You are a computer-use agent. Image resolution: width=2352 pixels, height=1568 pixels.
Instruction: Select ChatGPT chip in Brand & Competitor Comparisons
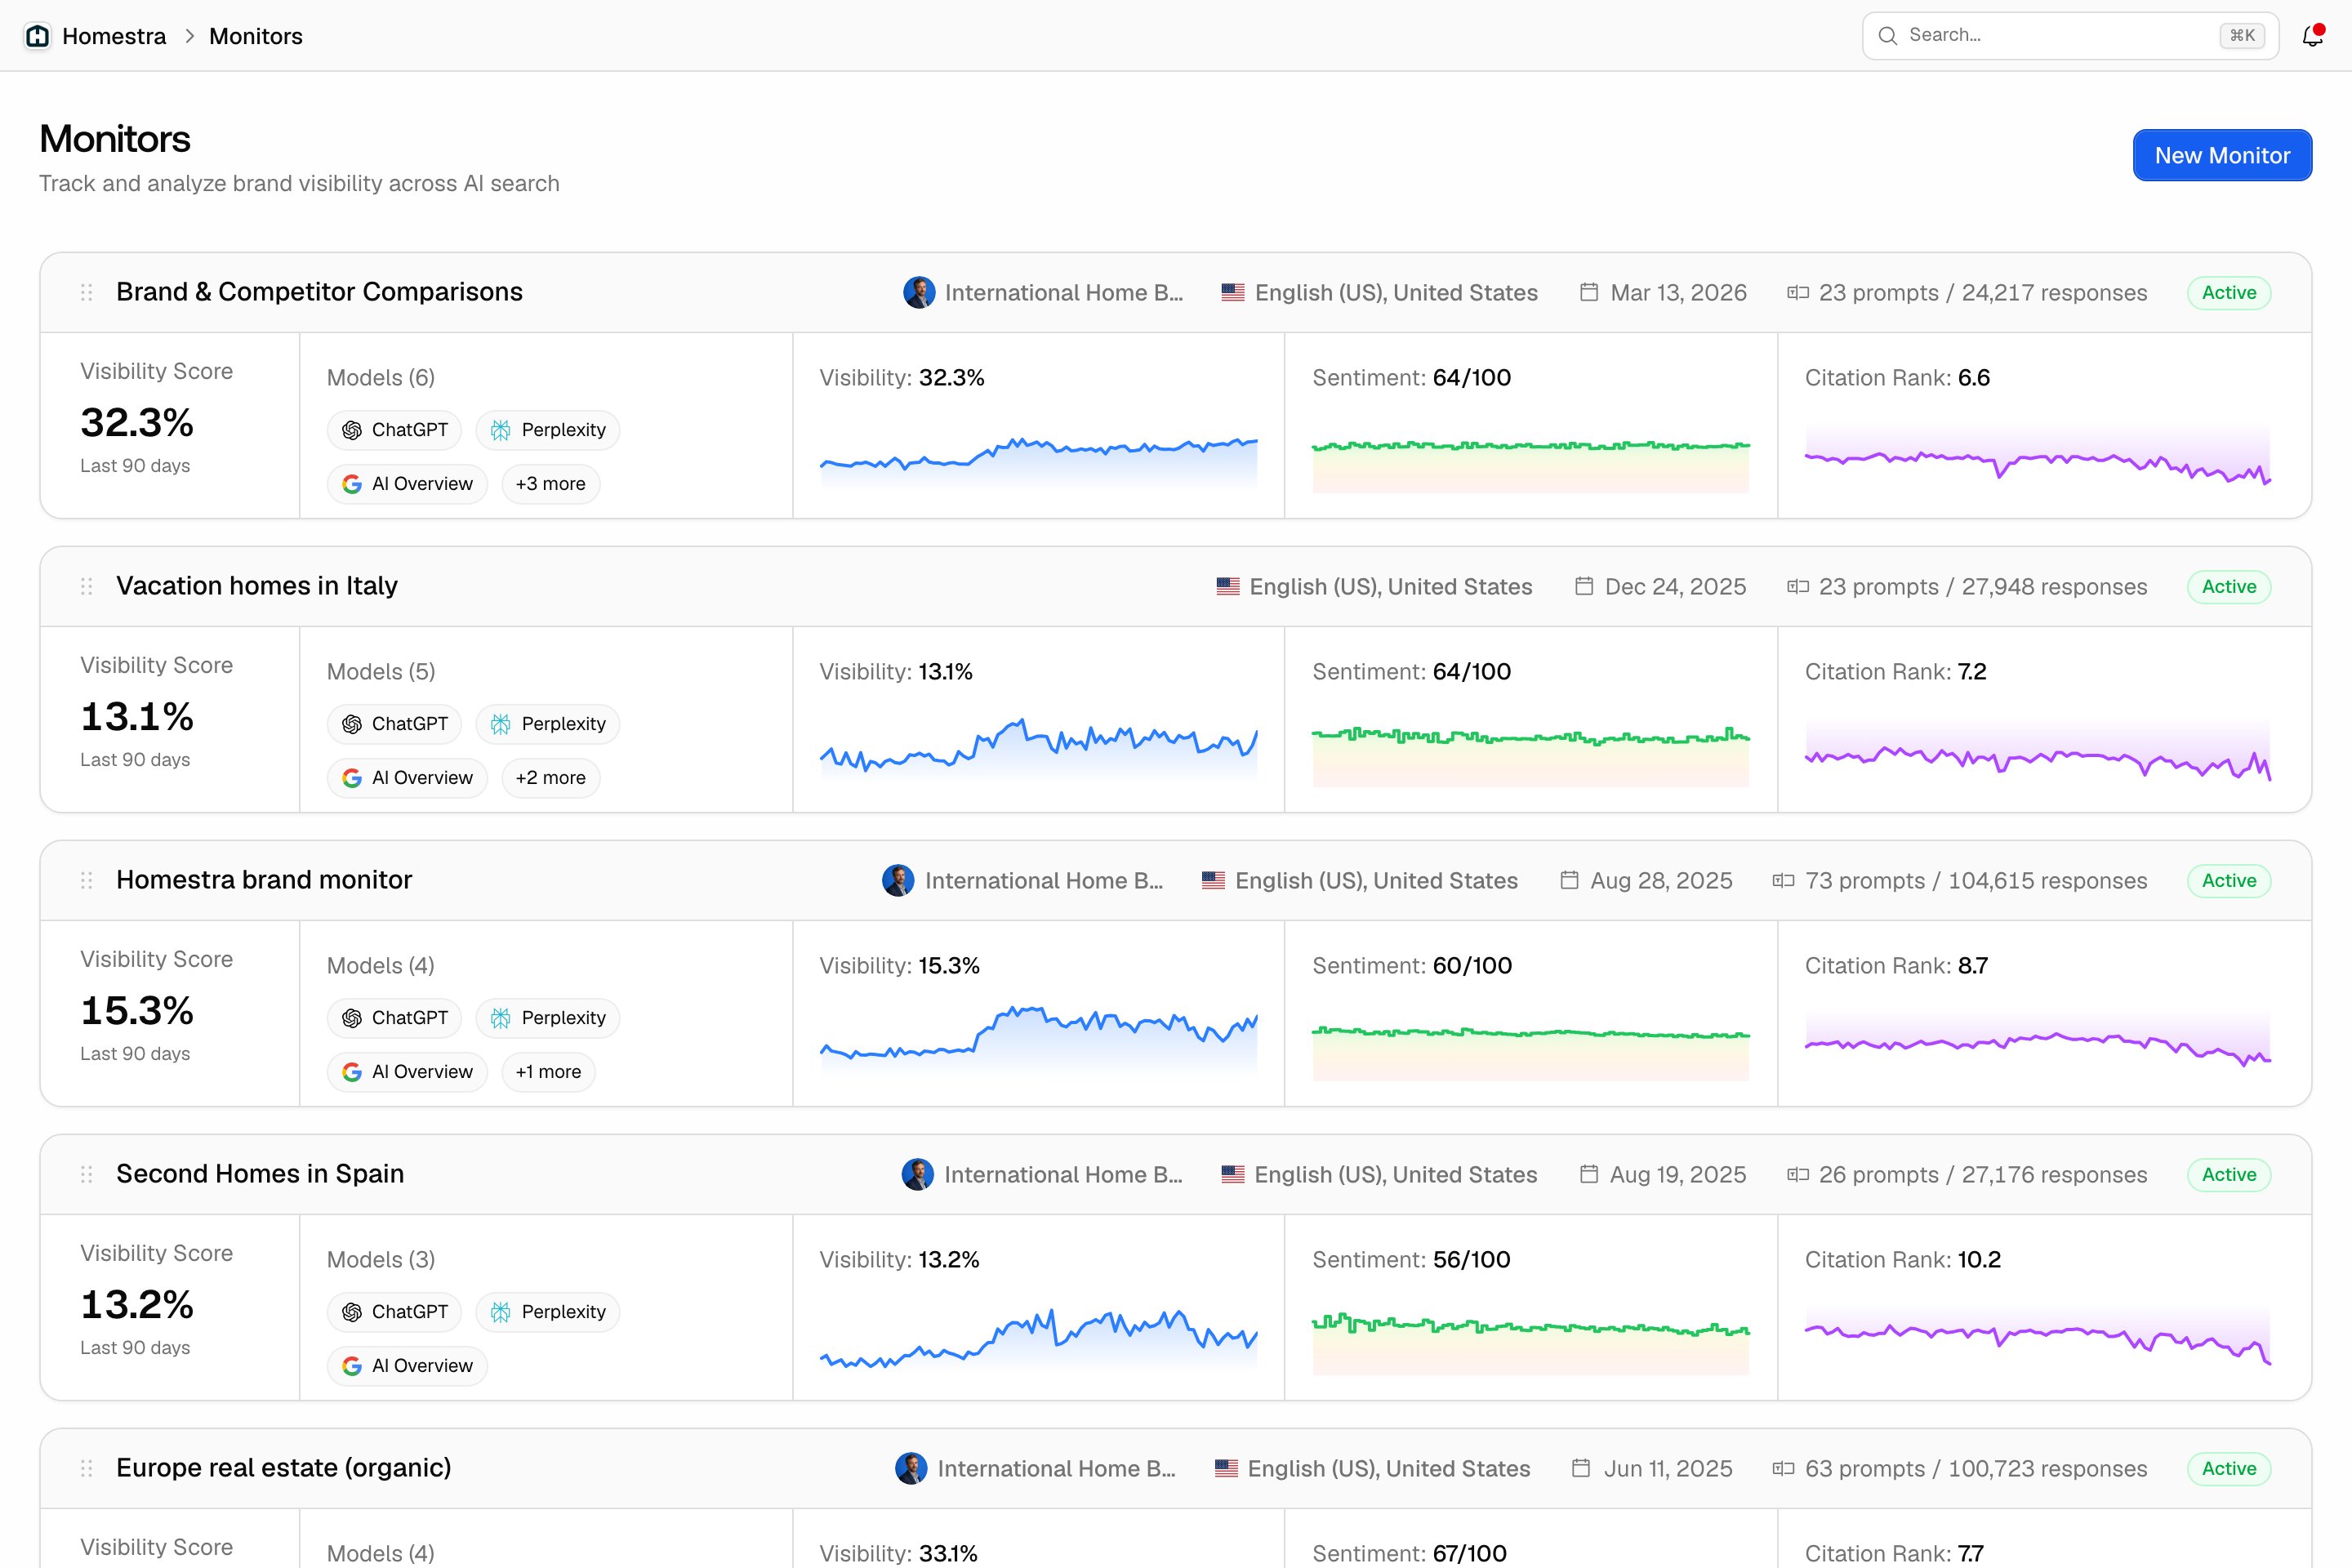[394, 430]
